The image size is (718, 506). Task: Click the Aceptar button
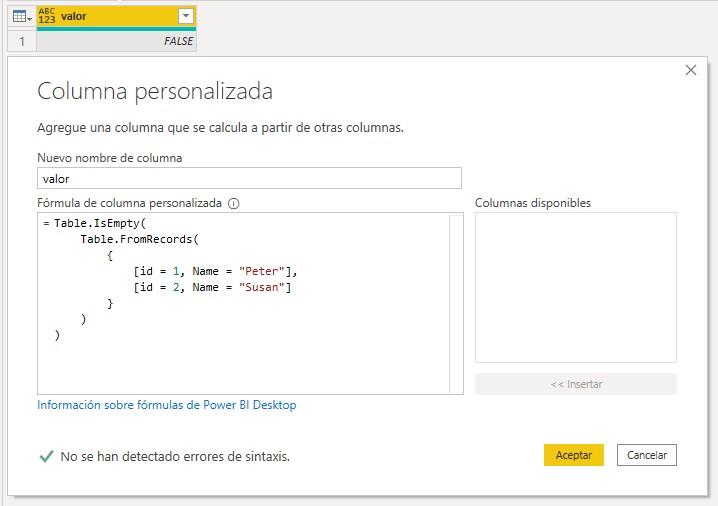tap(574, 455)
